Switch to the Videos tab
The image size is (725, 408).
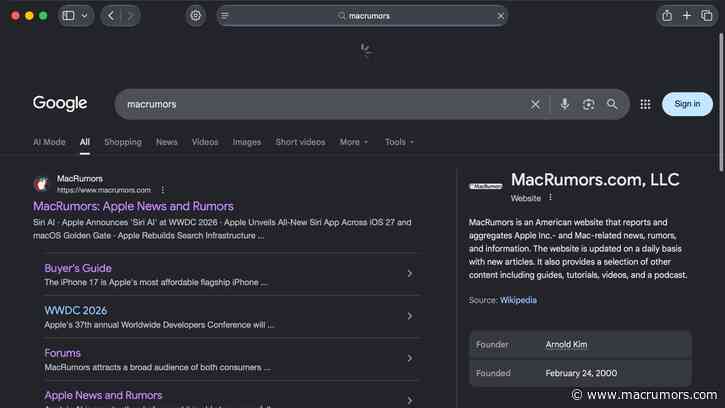click(205, 142)
